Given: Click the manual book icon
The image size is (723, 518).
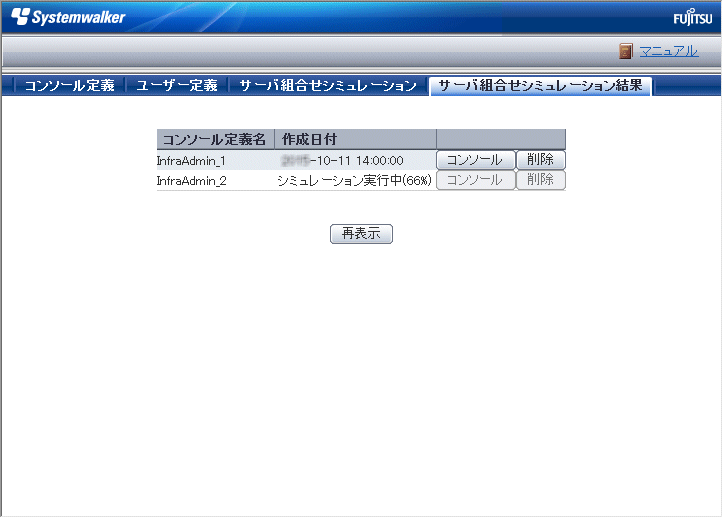Looking at the screenshot, I should 626,51.
